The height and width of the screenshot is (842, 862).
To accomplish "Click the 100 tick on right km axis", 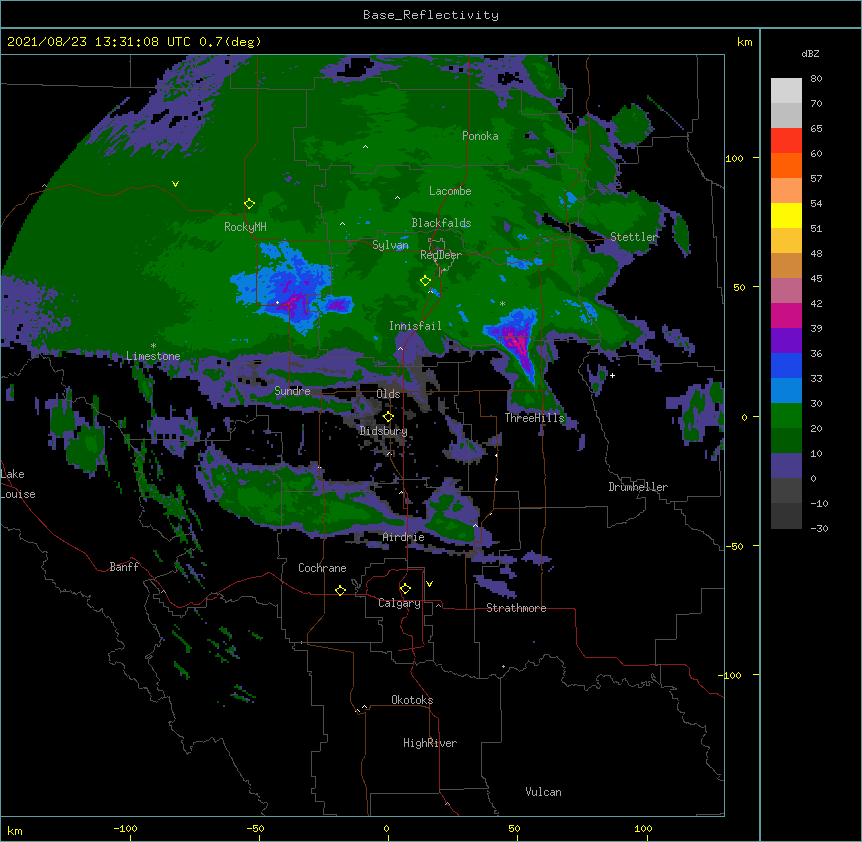I will 734,158.
